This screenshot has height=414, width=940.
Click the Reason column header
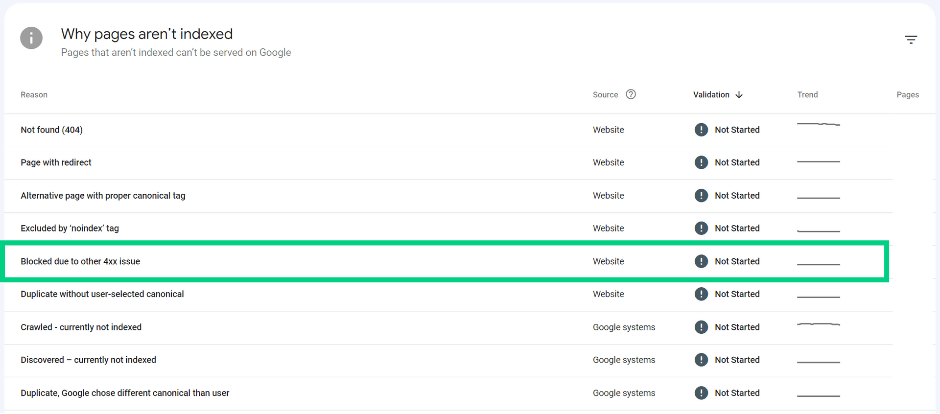click(34, 95)
